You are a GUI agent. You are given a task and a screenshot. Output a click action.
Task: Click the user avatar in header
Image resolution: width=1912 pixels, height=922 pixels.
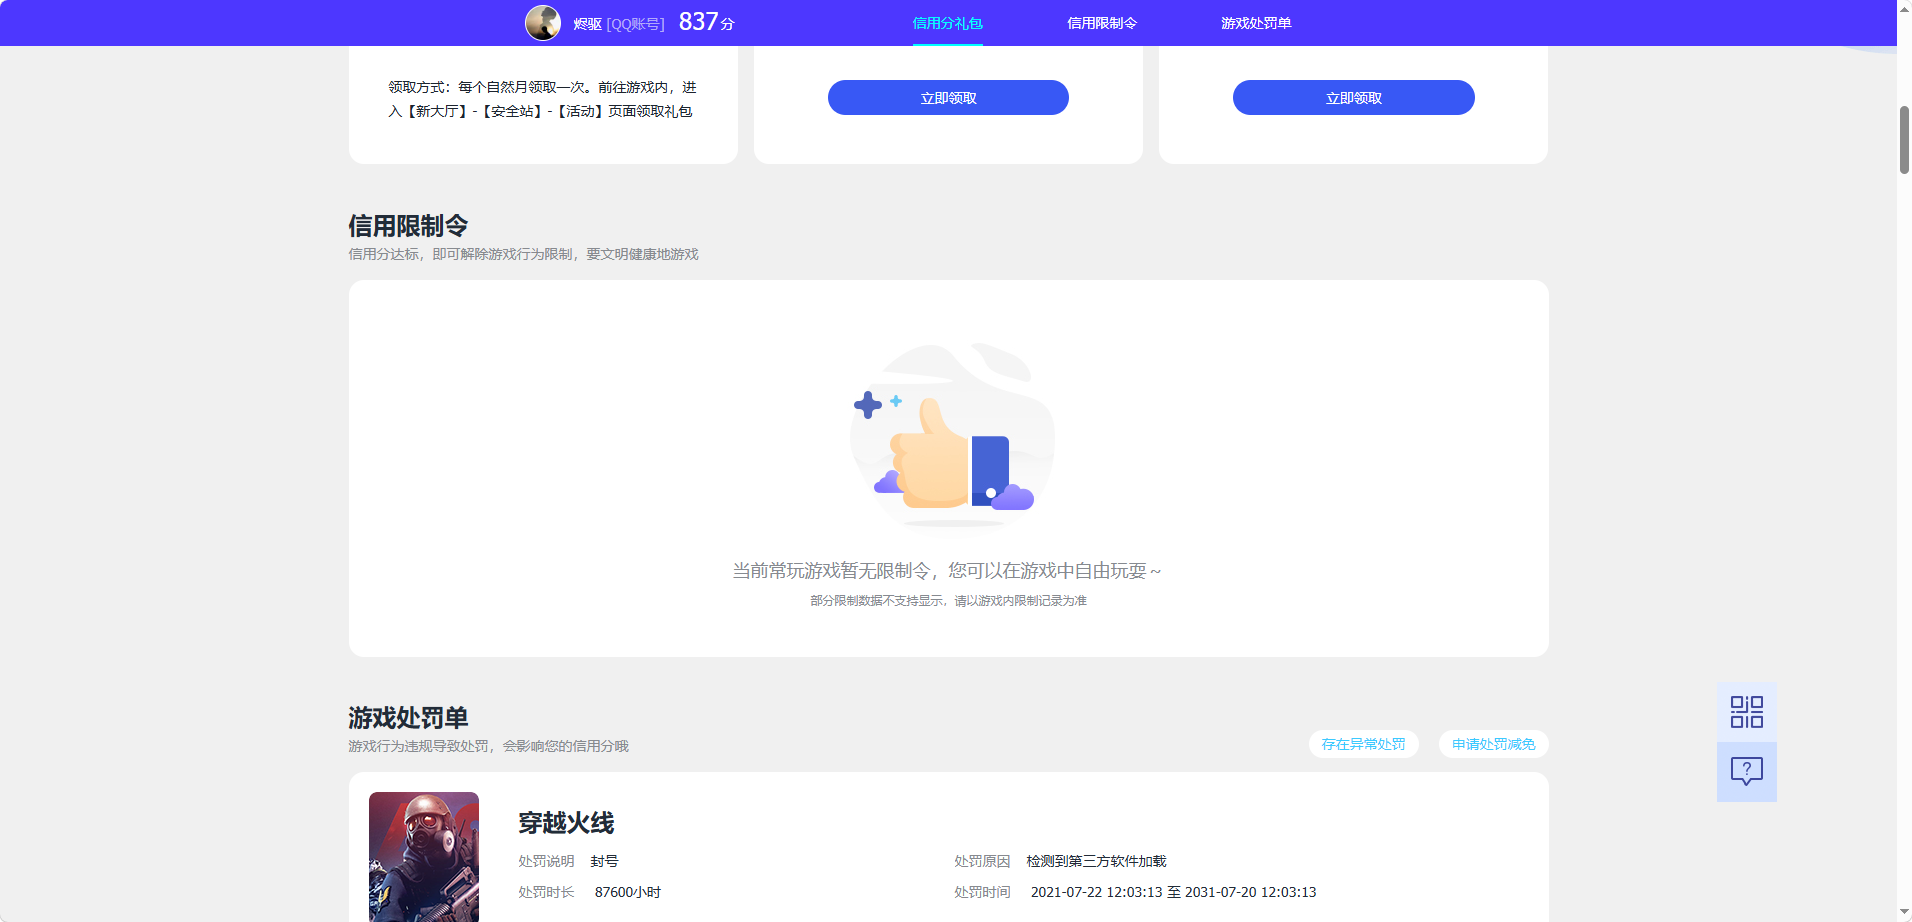[x=543, y=22]
